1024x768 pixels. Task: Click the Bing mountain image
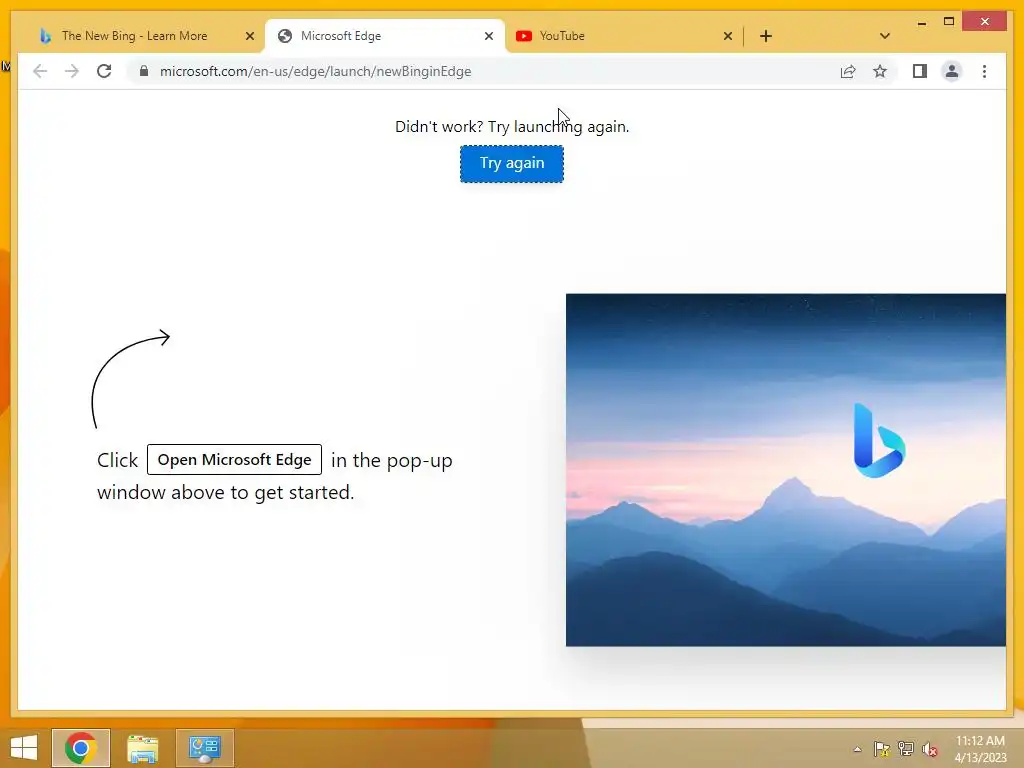pos(786,470)
